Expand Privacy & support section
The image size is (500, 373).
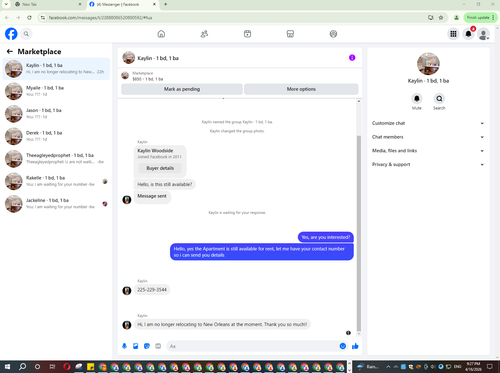coord(428,164)
